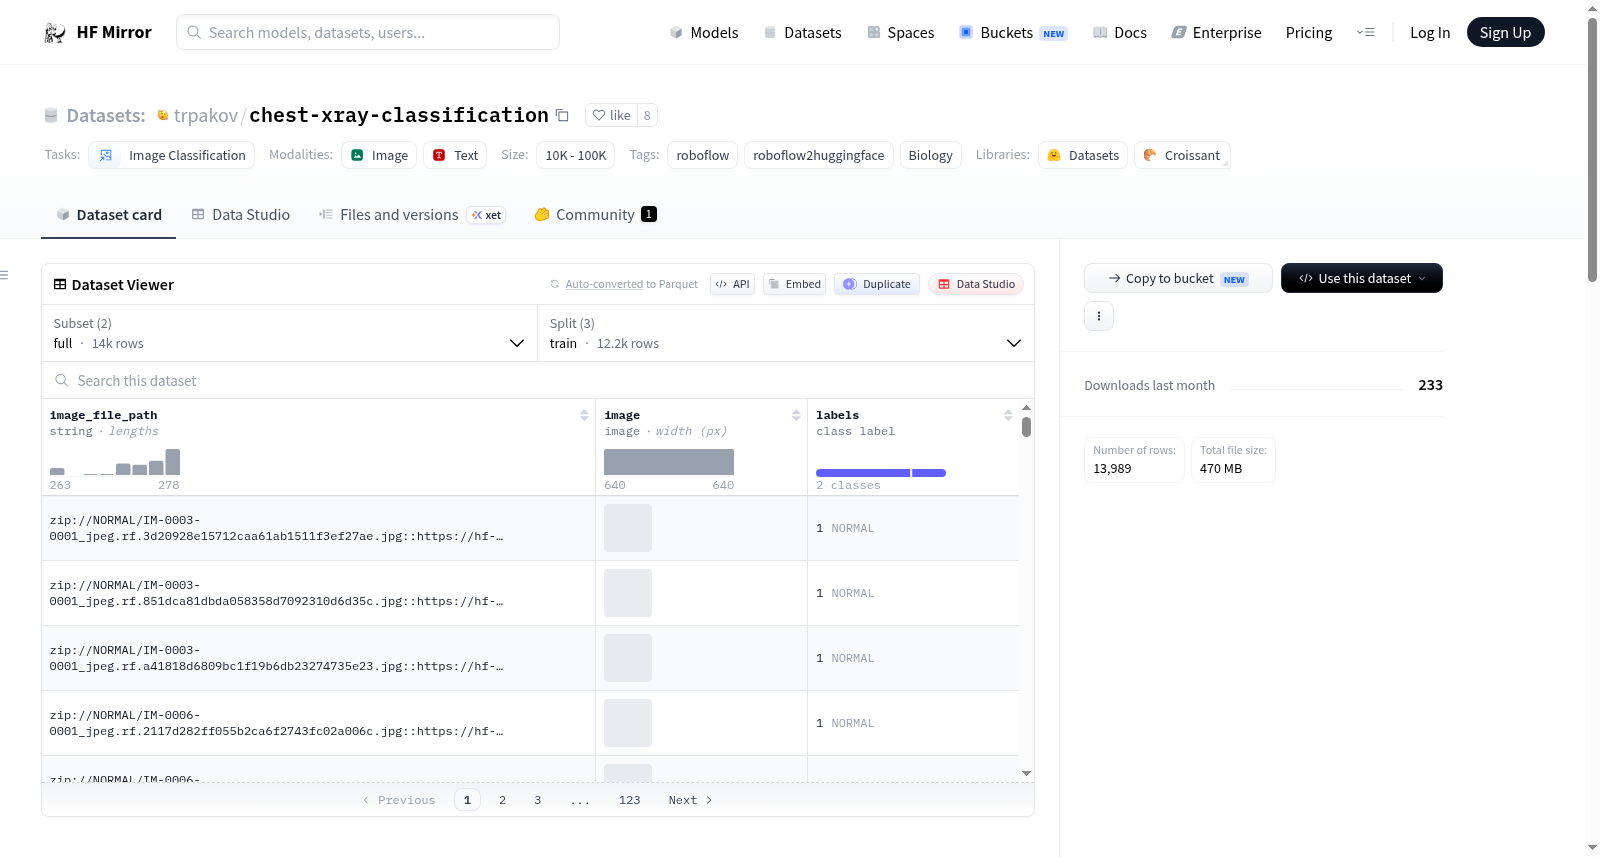1600x857 pixels.
Task: Click the roboflow tag
Action: click(x=703, y=155)
